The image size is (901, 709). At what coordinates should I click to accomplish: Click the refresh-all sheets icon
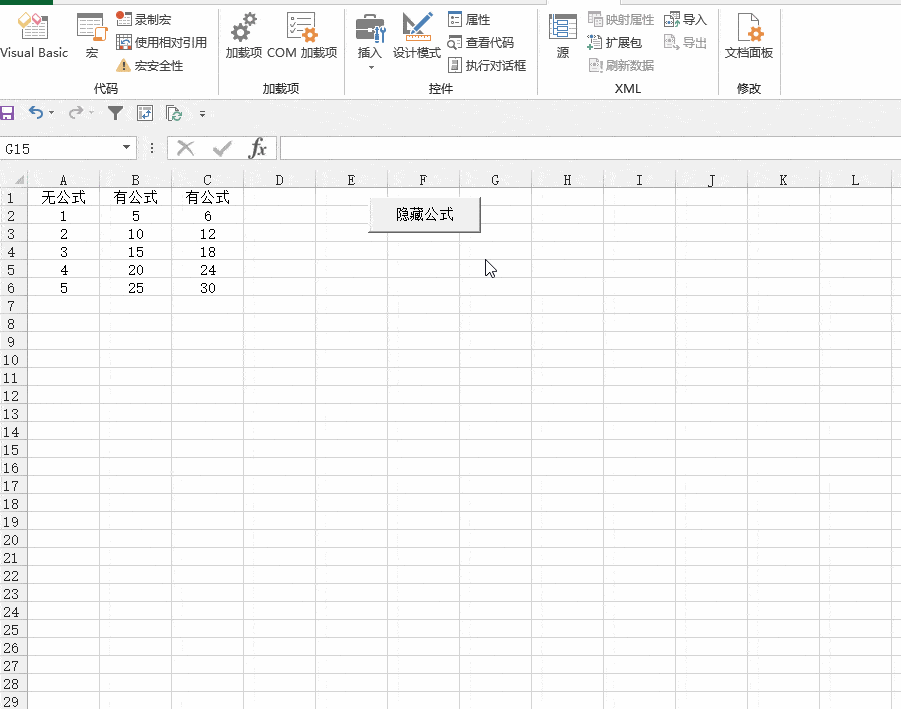174,113
